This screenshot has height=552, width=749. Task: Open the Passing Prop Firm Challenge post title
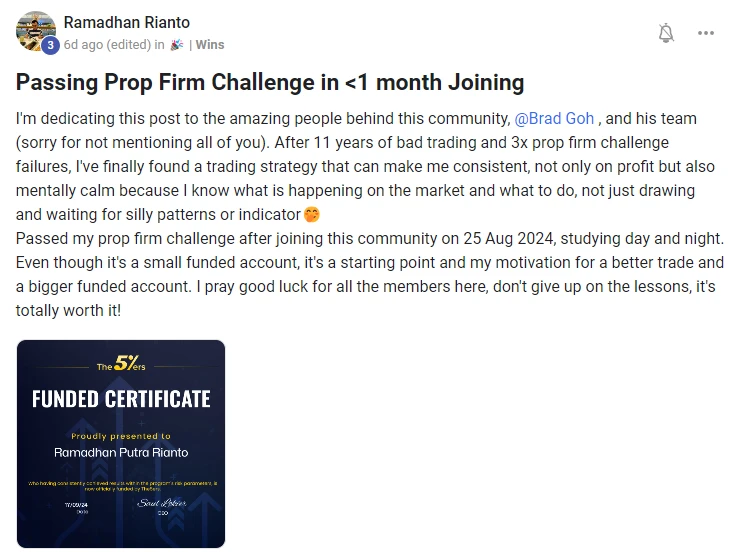click(270, 82)
